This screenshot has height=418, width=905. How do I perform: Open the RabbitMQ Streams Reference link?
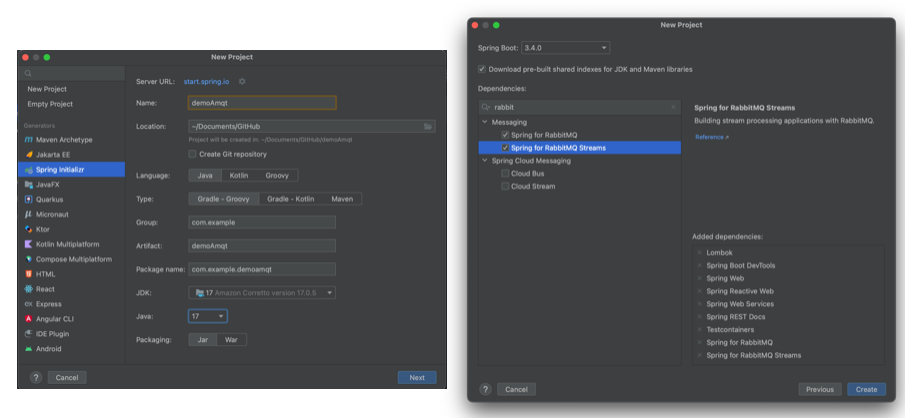point(712,137)
